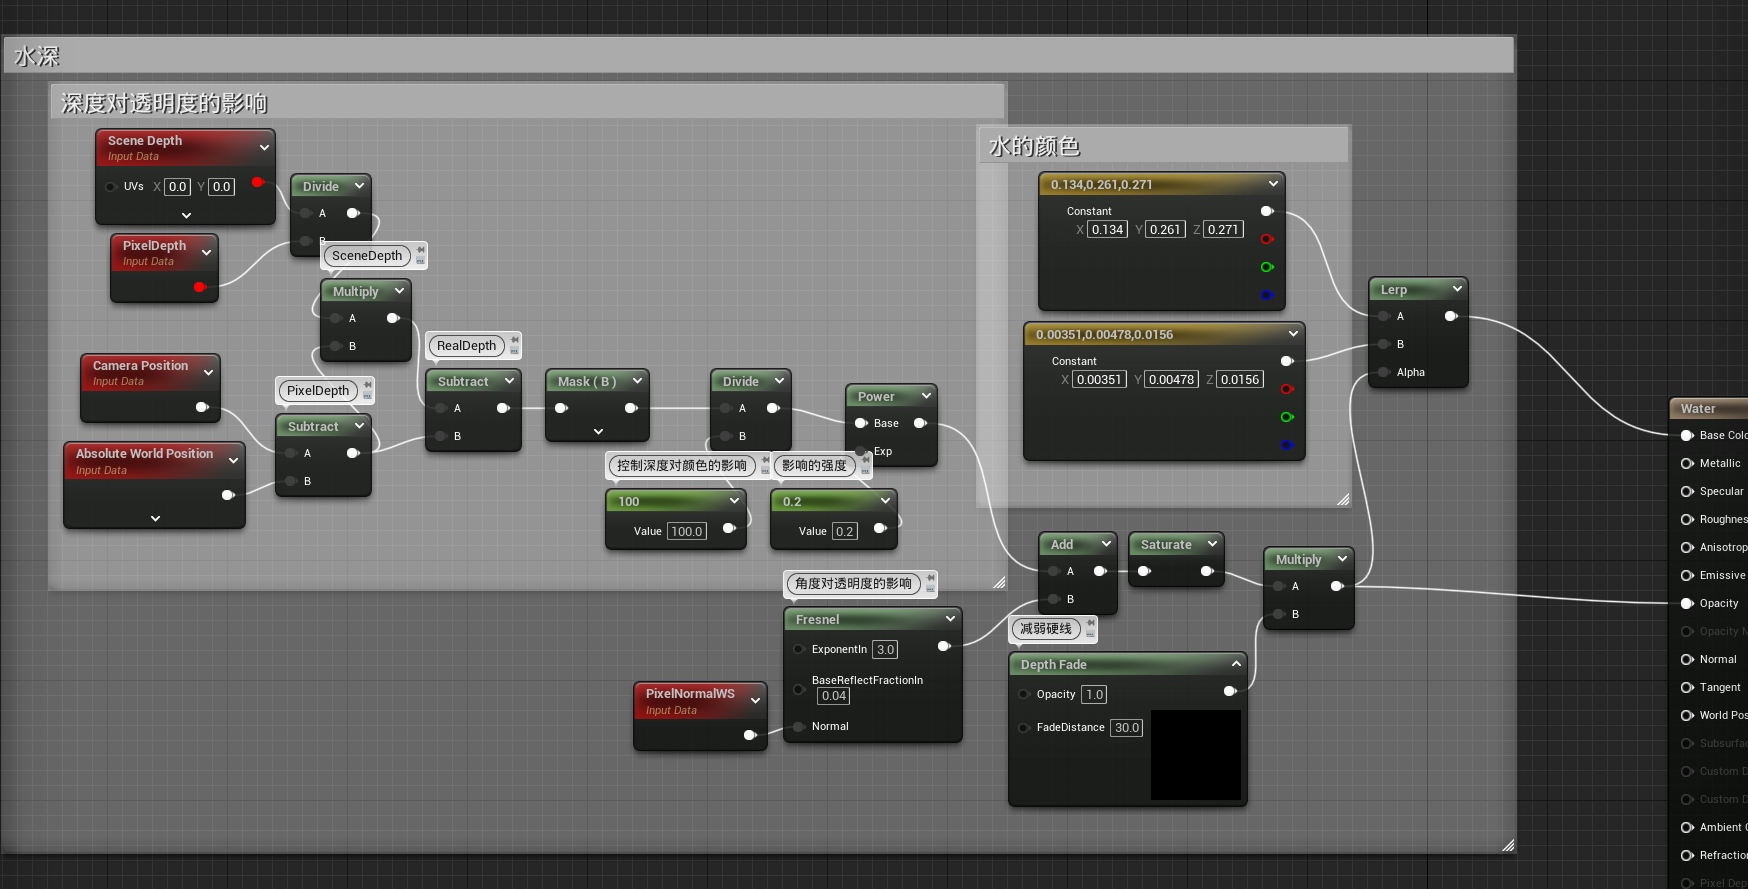This screenshot has height=889, width=1748.
Task: Edit the Z 0.0156 constant field
Action: 1240,379
